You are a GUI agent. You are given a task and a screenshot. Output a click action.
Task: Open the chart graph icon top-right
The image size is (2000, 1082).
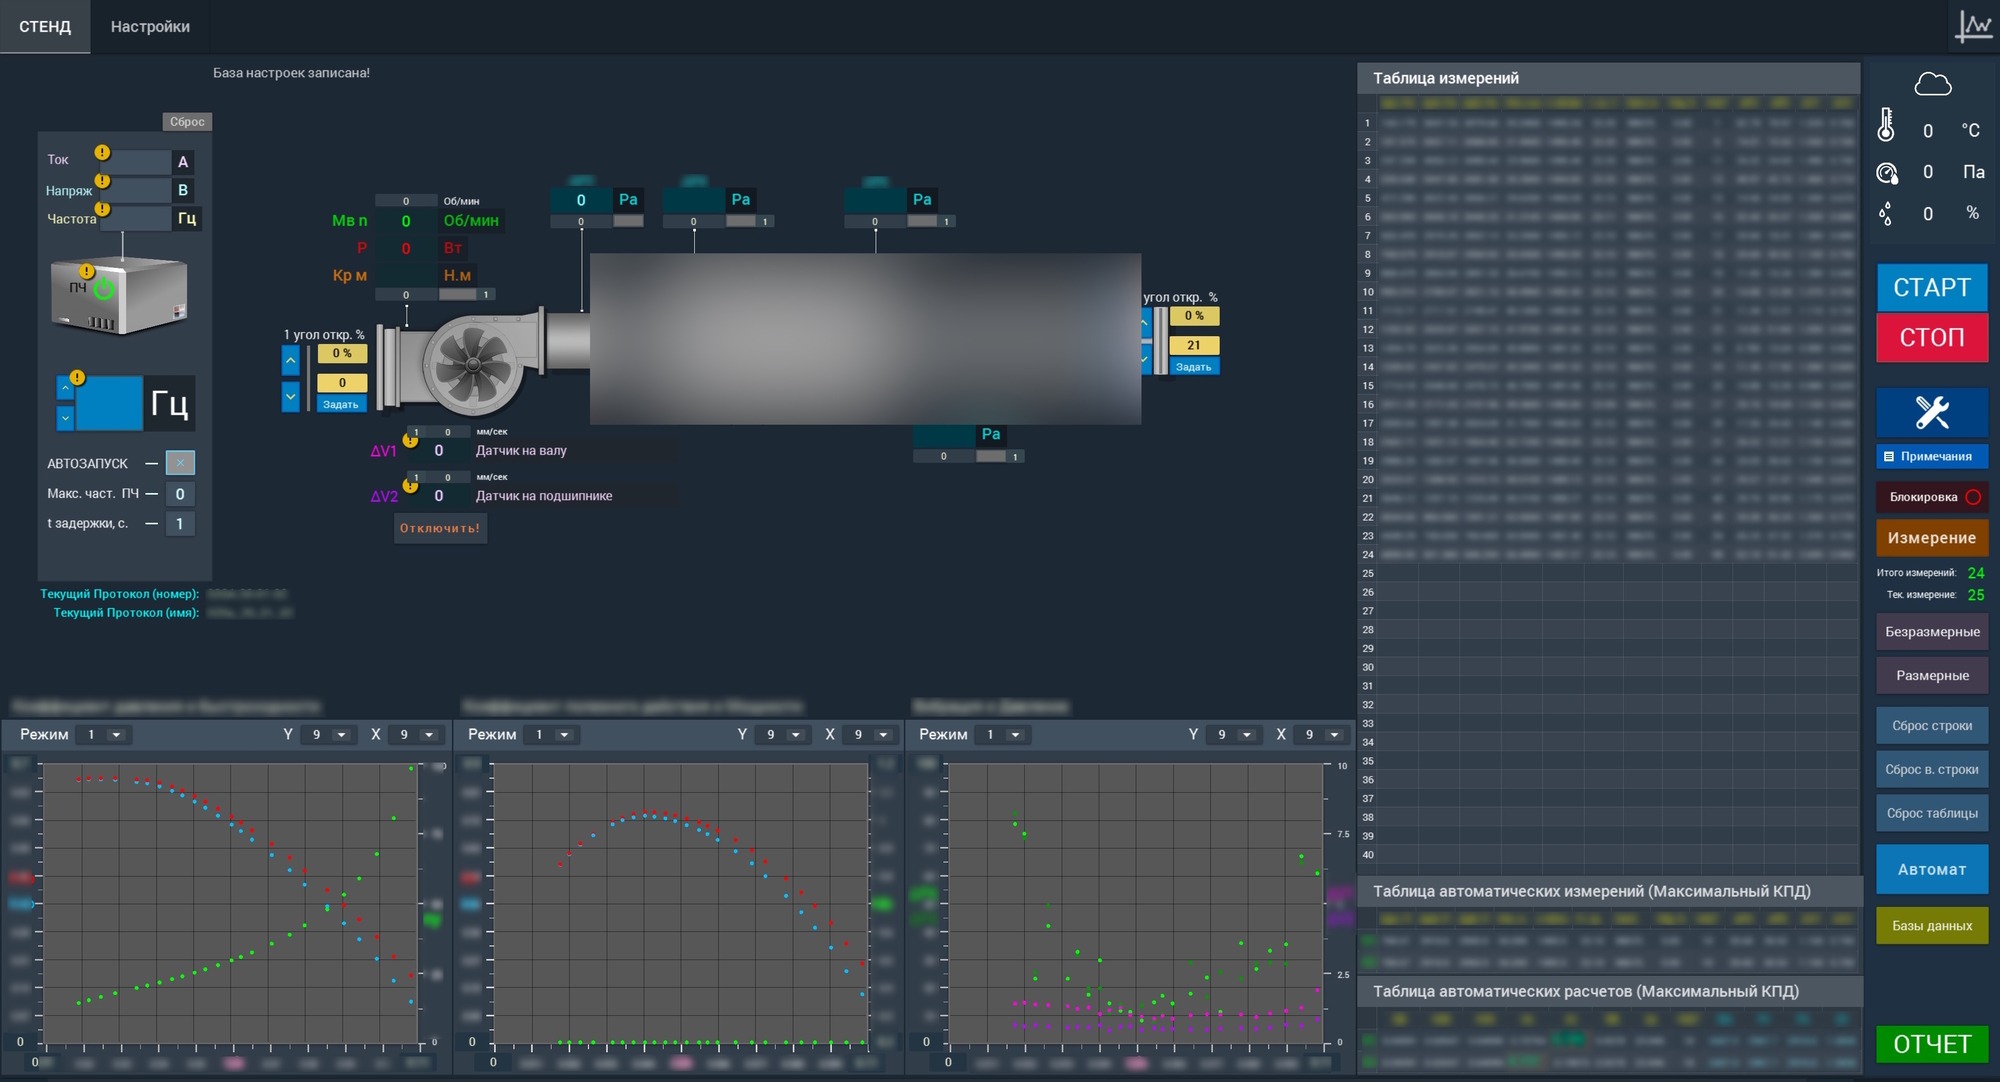pos(1973,26)
